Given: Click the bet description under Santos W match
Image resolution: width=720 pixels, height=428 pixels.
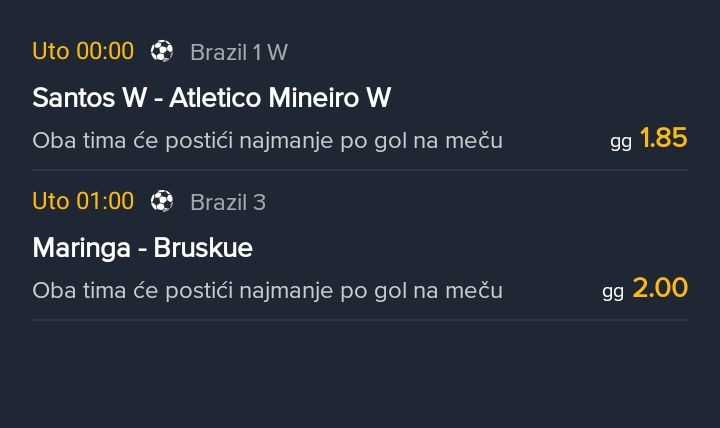Looking at the screenshot, I should [267, 141].
